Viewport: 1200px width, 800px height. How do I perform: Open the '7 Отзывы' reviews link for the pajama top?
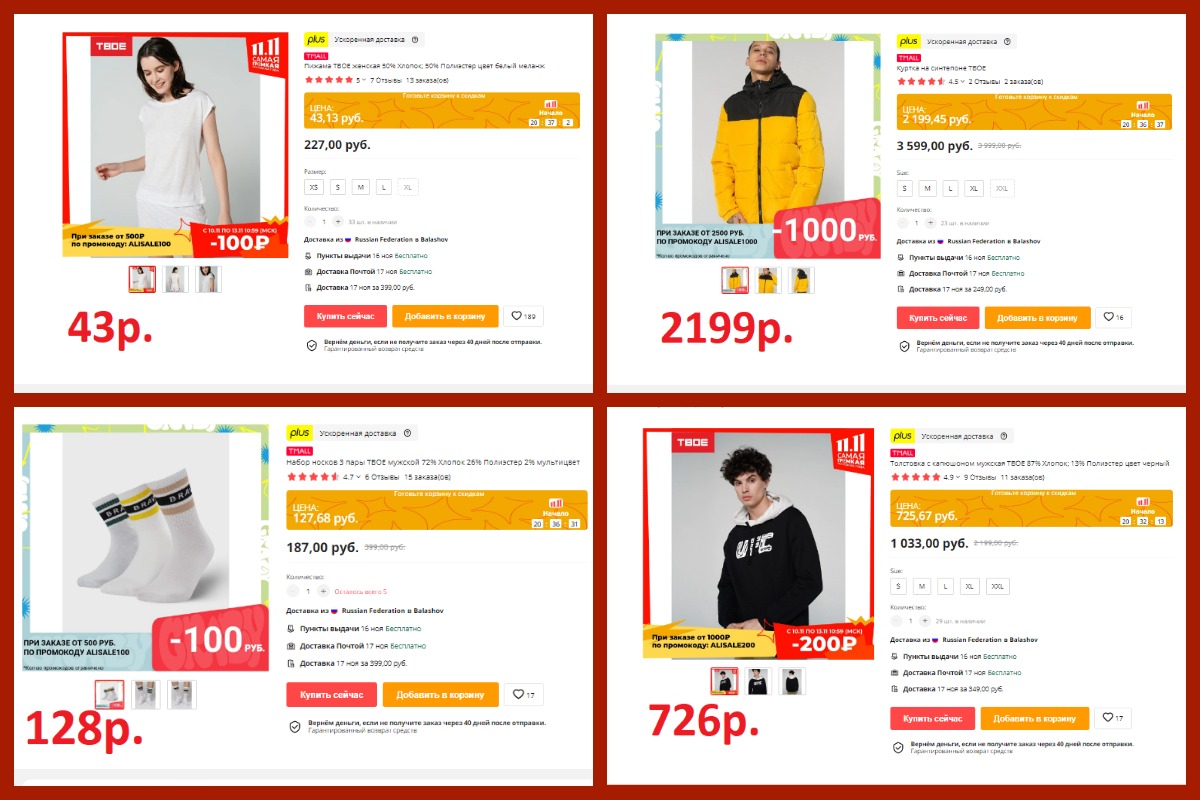pos(385,80)
